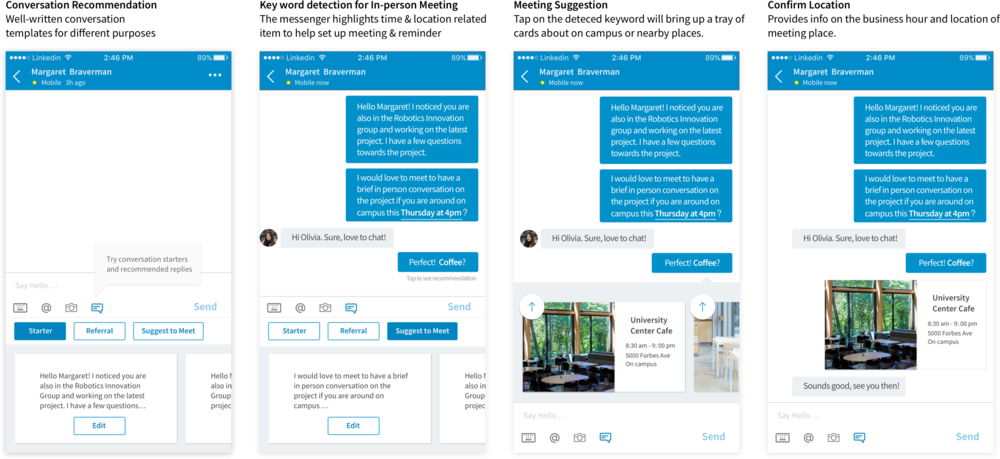Tap keyboard icon on Confirm Location screen
Screen dimensions: 1000x459
(x=782, y=437)
